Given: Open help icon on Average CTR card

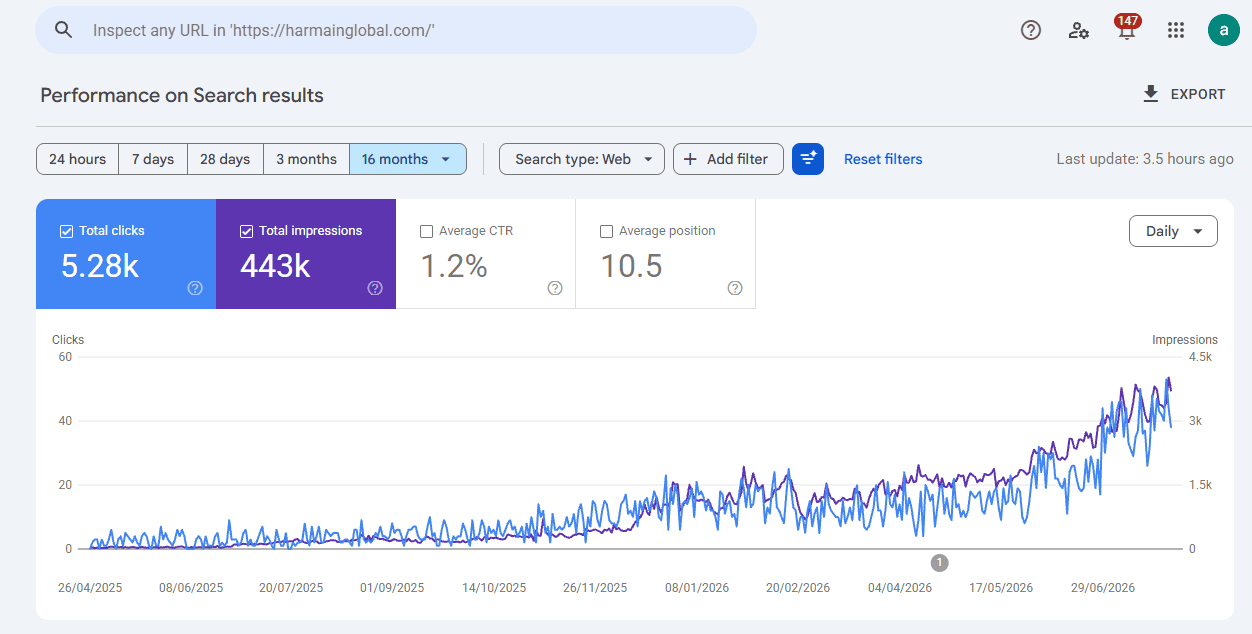Looking at the screenshot, I should tap(555, 288).
